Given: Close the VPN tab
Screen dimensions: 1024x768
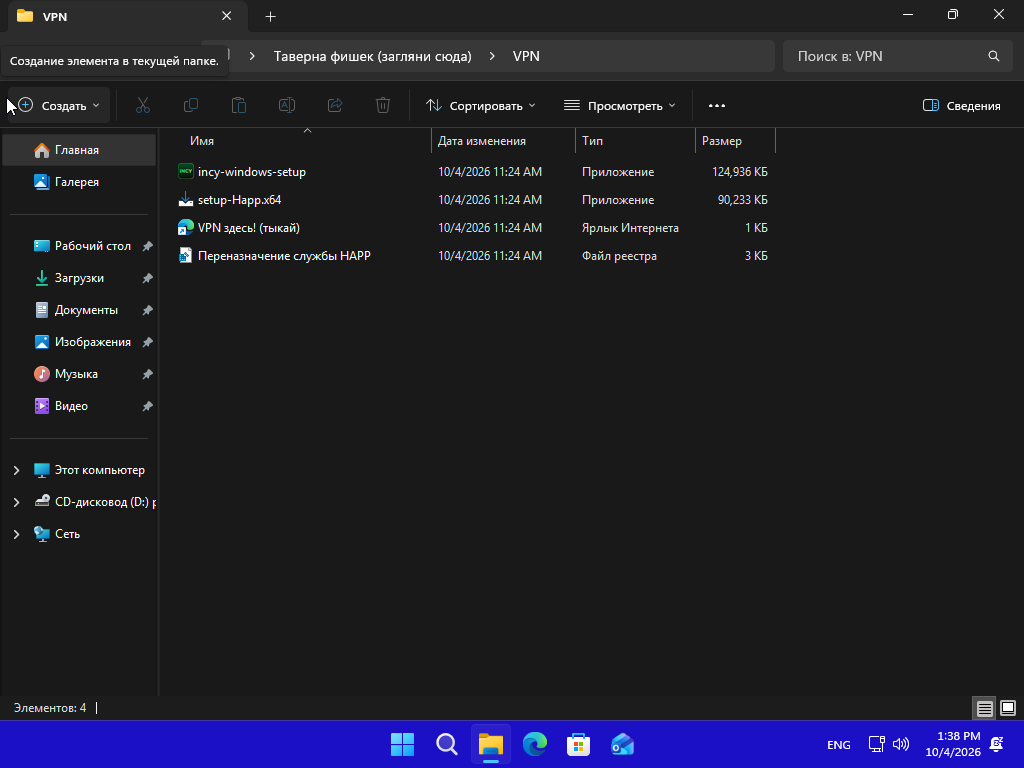Looking at the screenshot, I should pyautogui.click(x=227, y=16).
